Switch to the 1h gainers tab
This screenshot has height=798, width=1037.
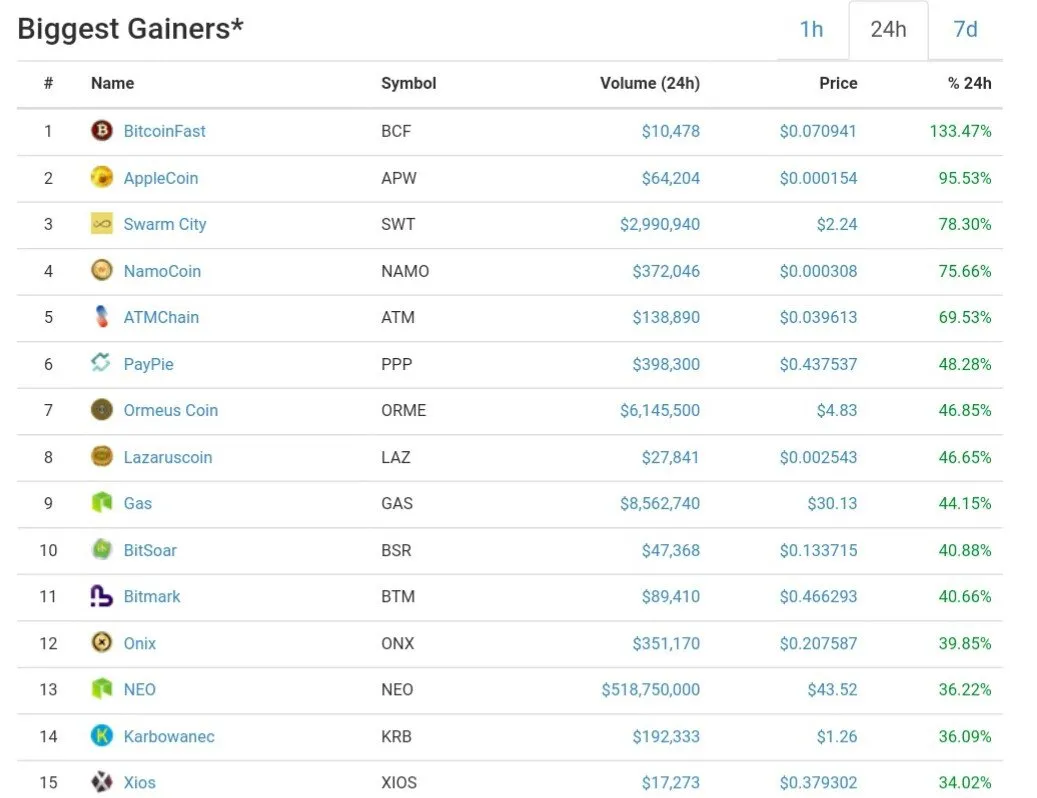pos(811,30)
